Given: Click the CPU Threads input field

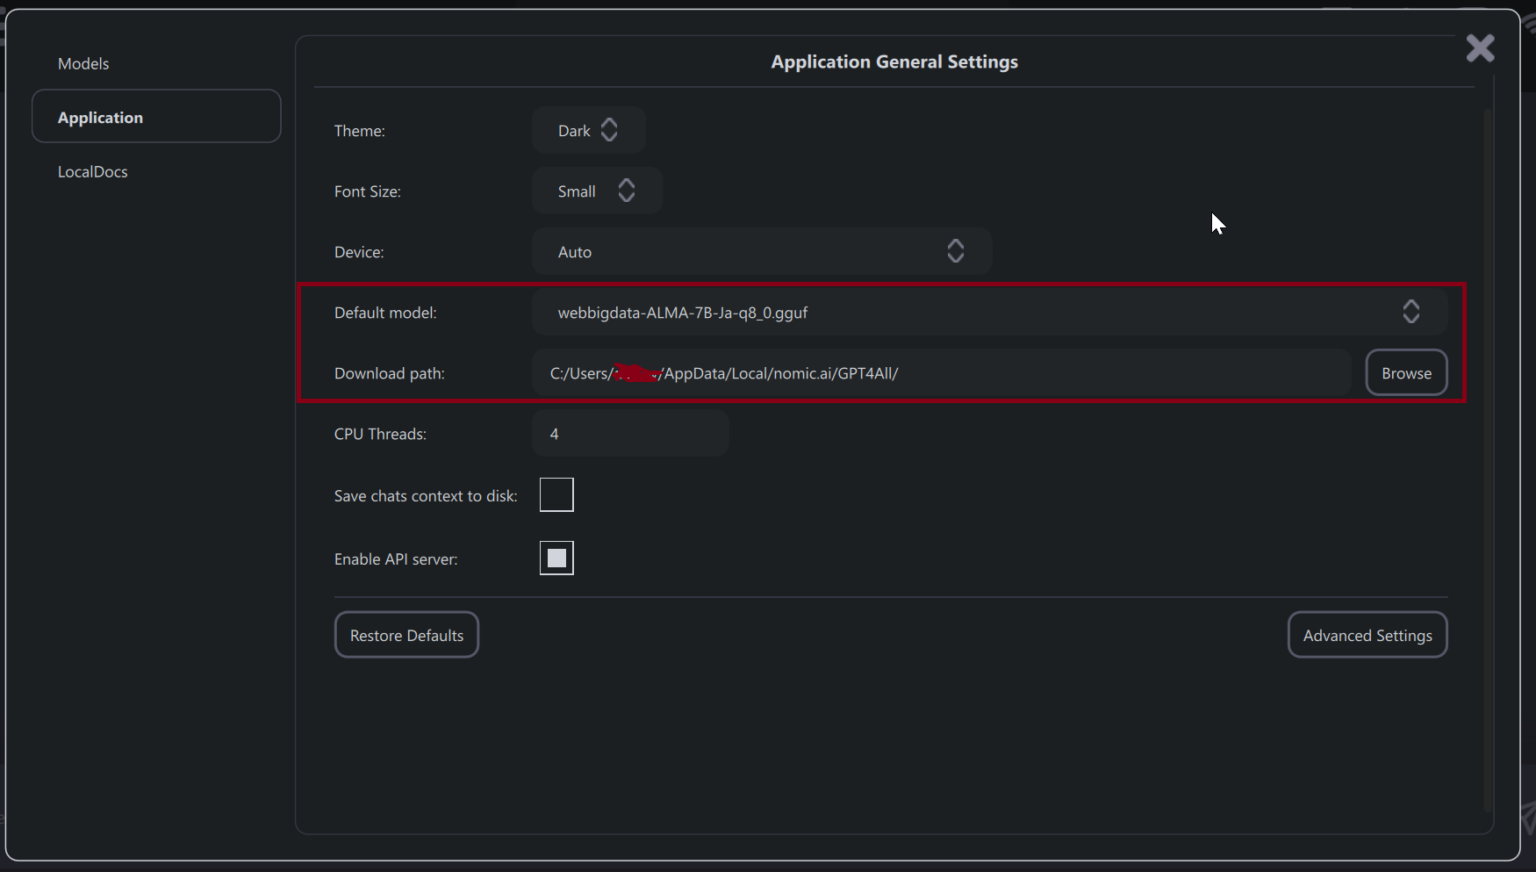Looking at the screenshot, I should coord(630,433).
